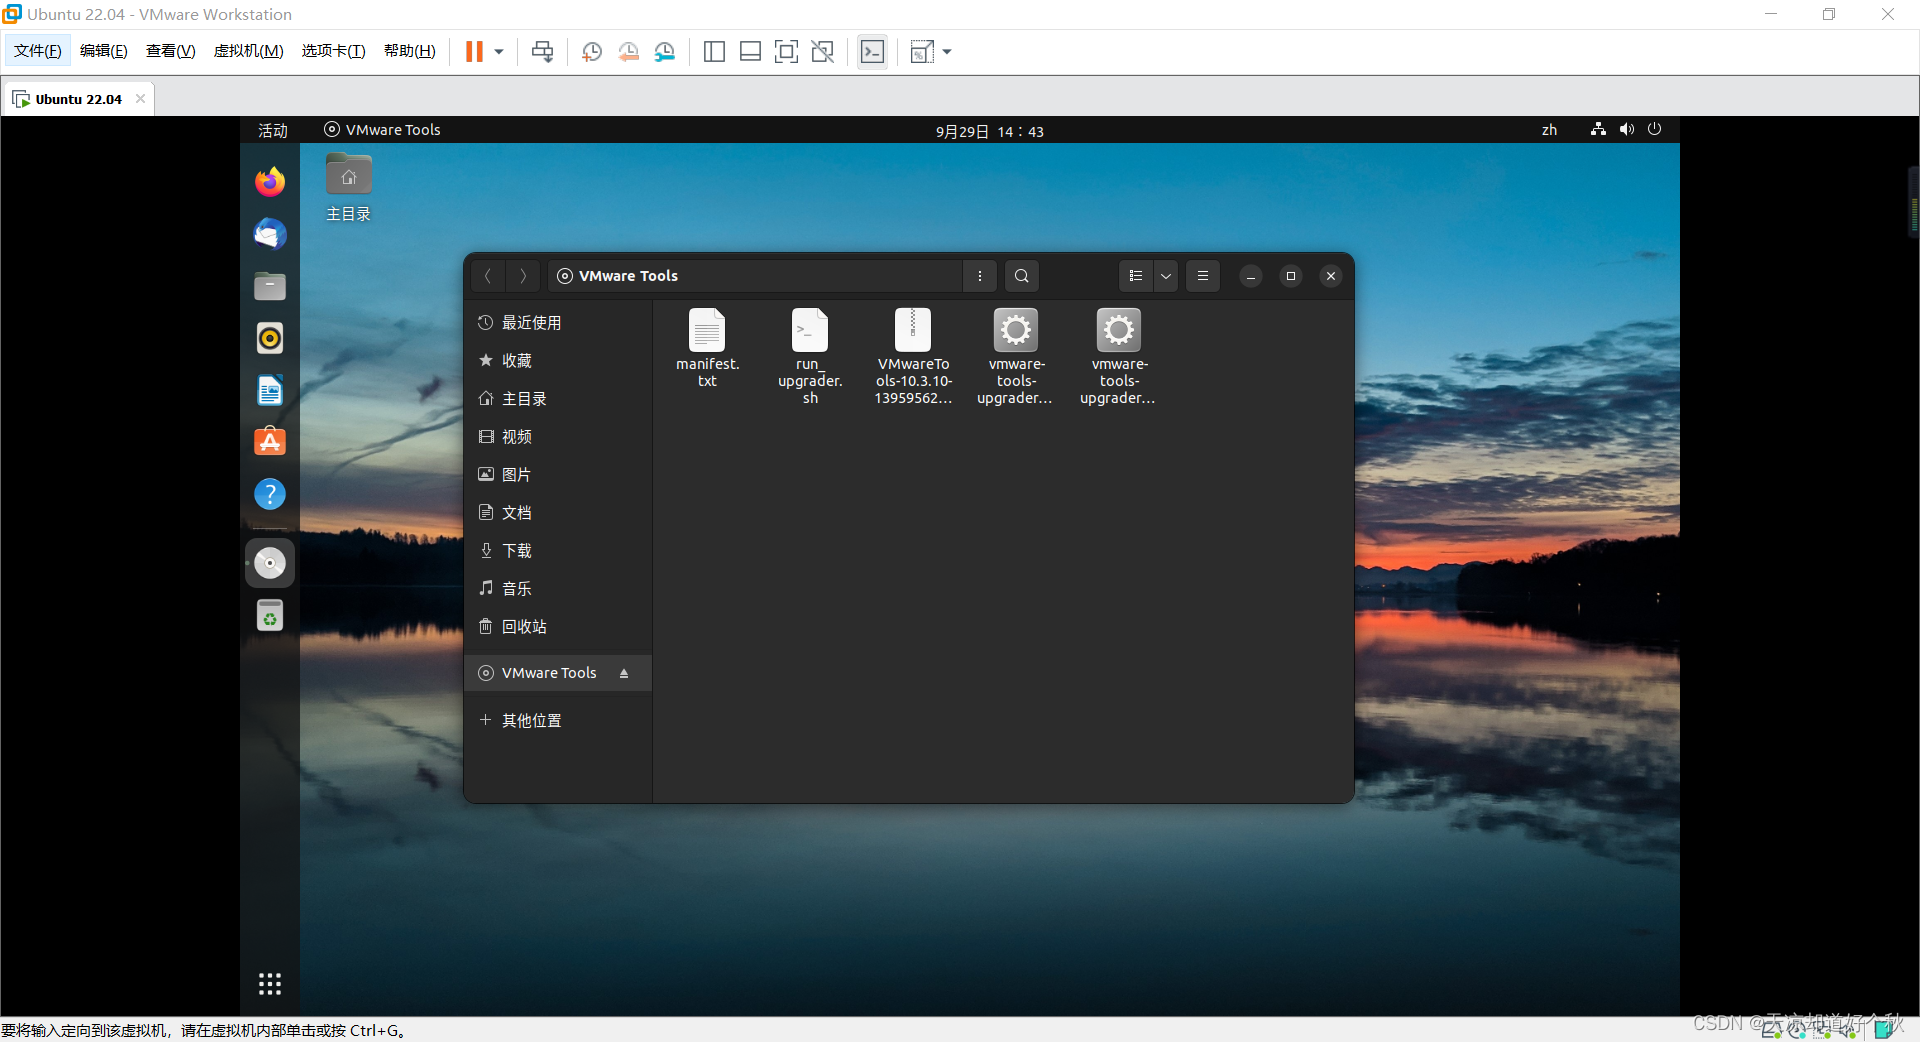The image size is (1920, 1042).
Task: Open LibreOffice Writer from the dock
Action: click(x=270, y=390)
